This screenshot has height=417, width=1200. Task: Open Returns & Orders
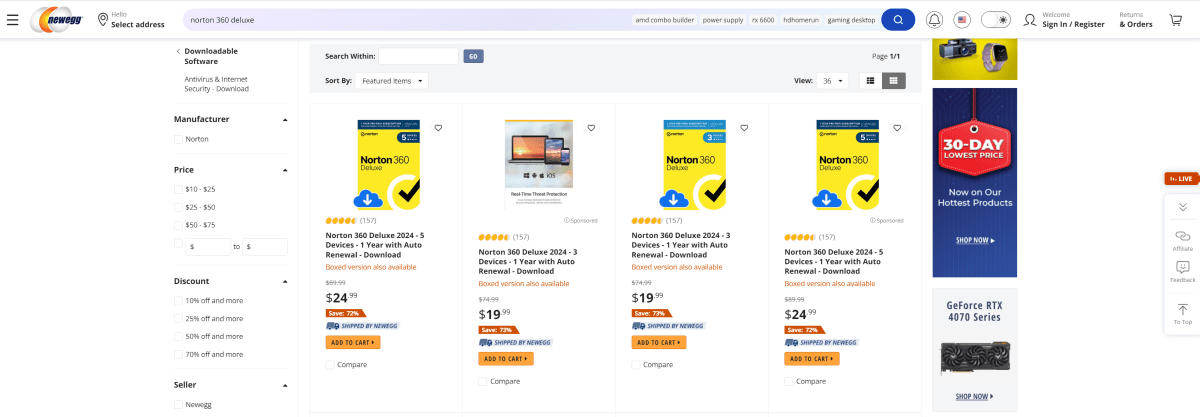1135,20
